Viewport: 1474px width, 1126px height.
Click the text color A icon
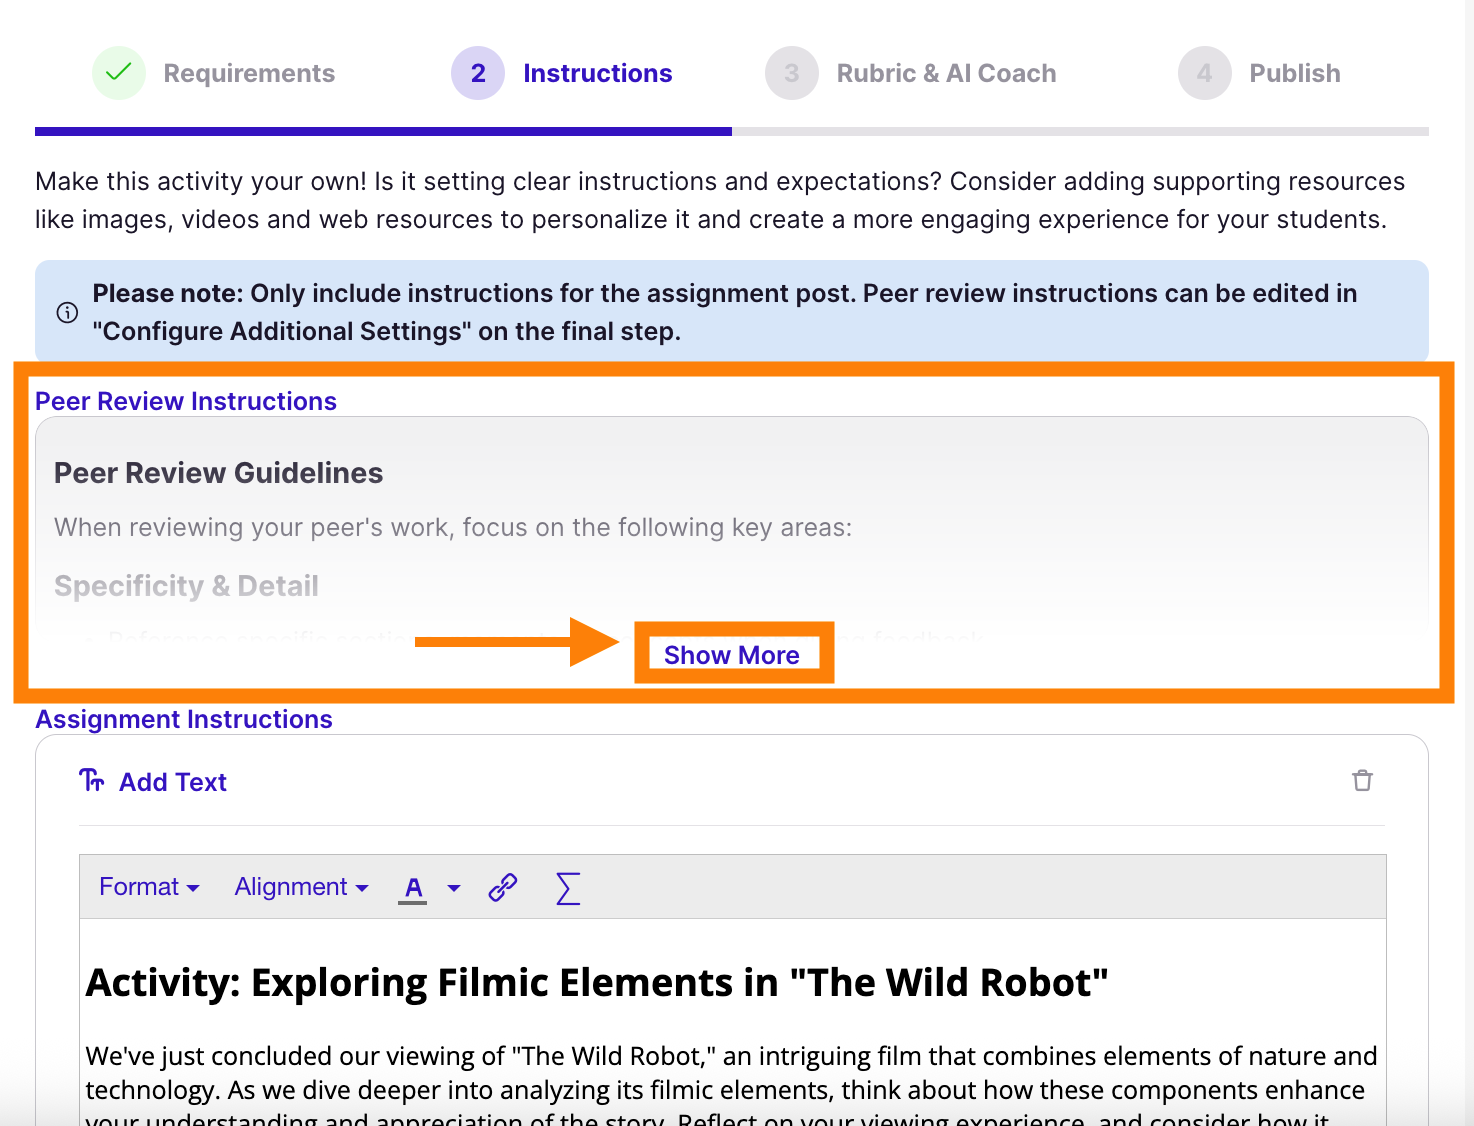pos(412,887)
